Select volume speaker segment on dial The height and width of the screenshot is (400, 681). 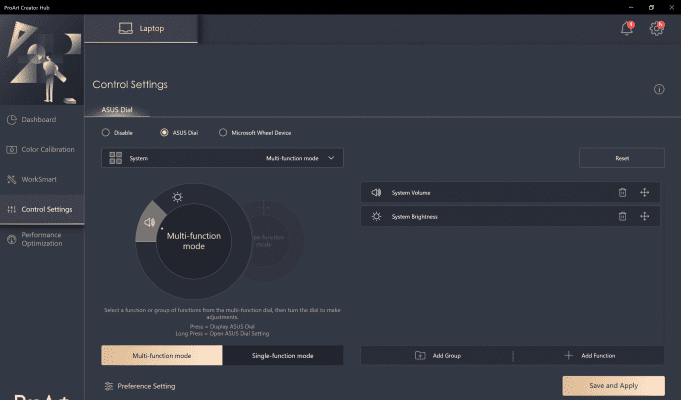click(x=149, y=222)
